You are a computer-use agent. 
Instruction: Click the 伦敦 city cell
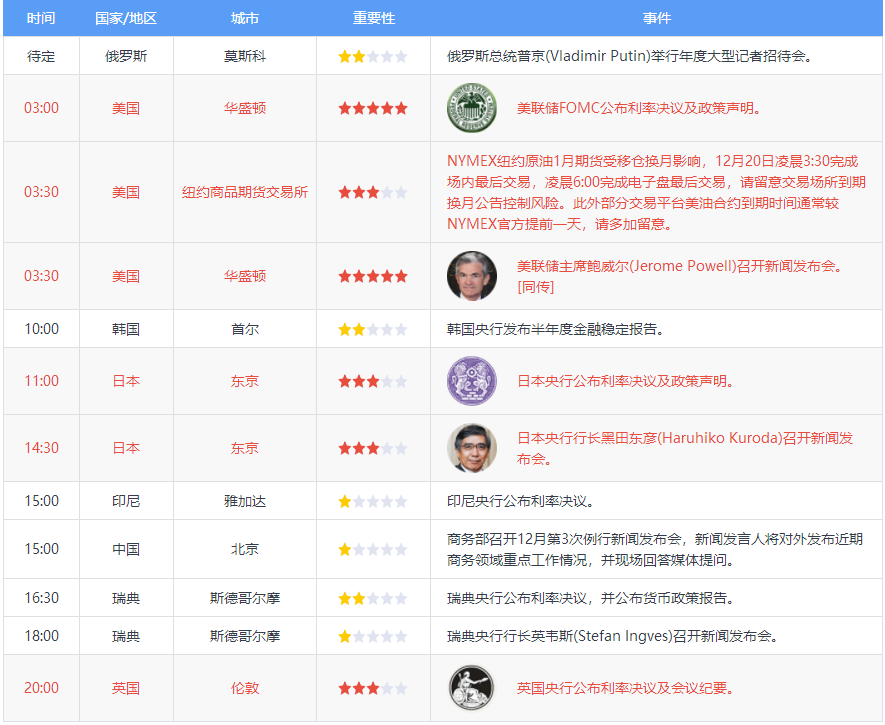pos(244,688)
